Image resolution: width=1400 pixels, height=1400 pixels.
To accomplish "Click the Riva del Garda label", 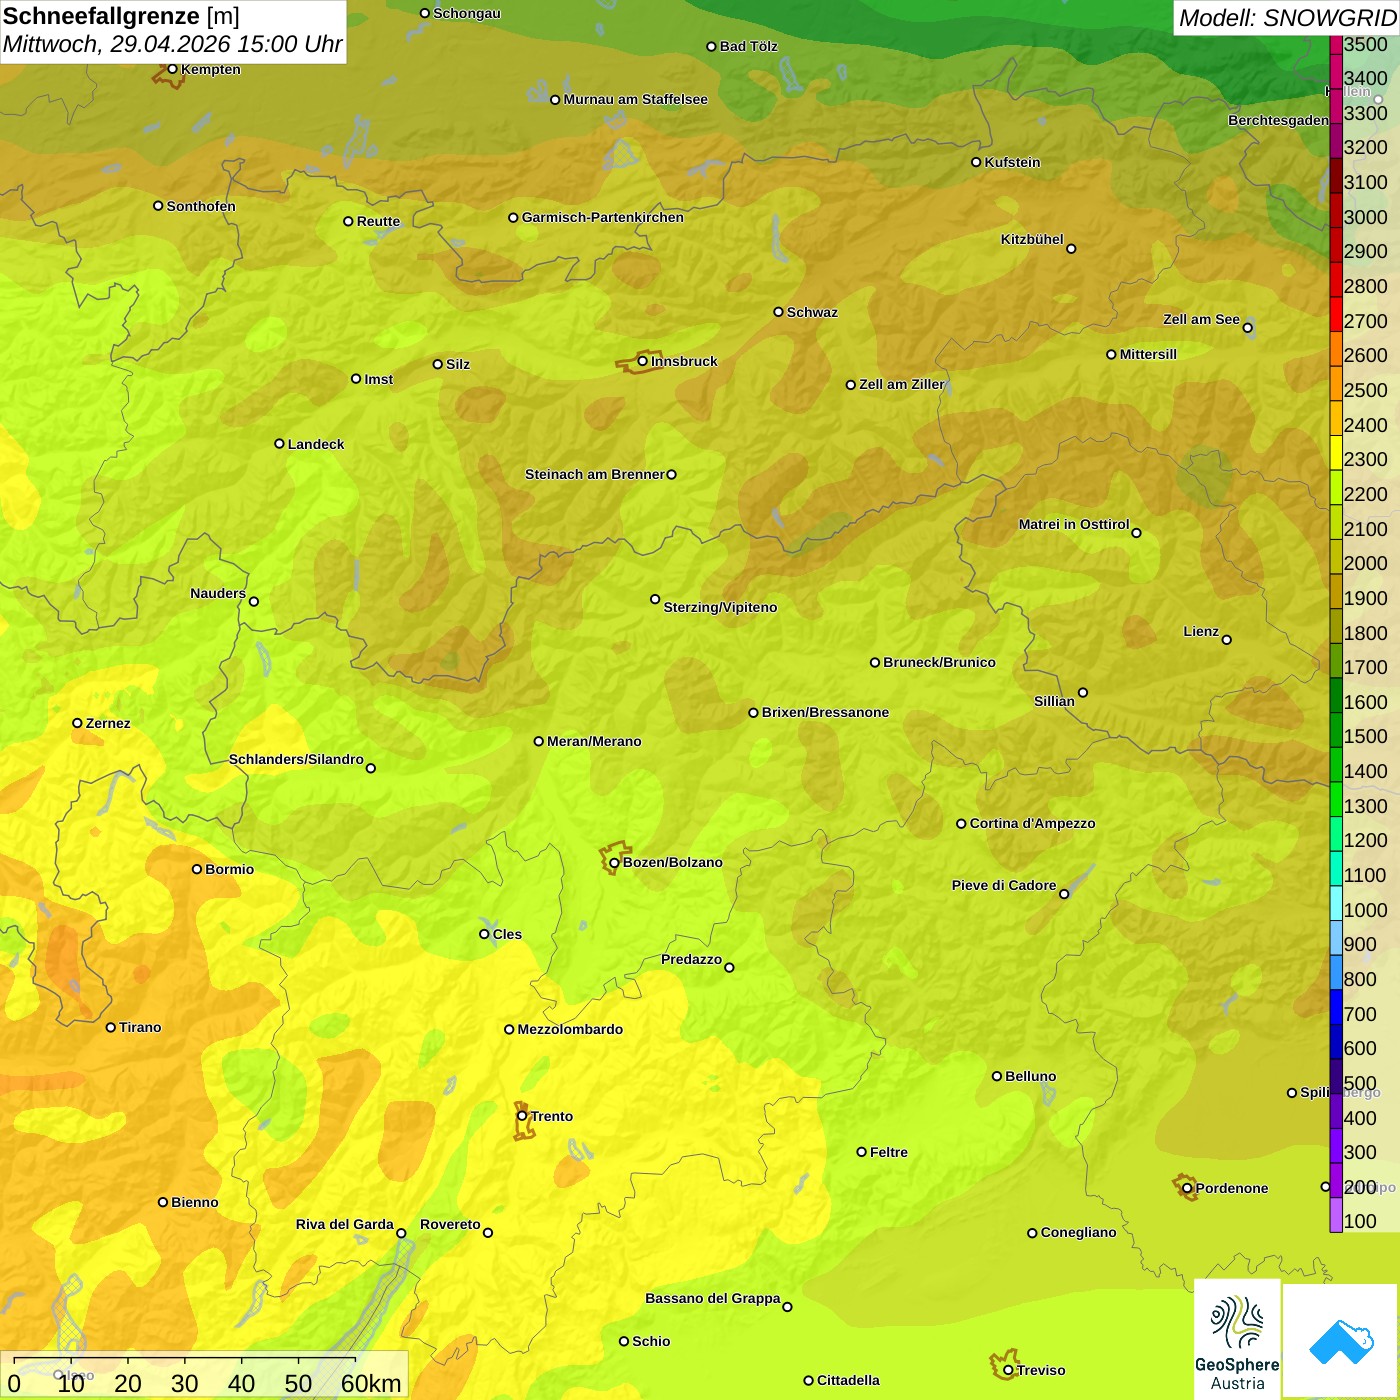I will click(345, 1224).
